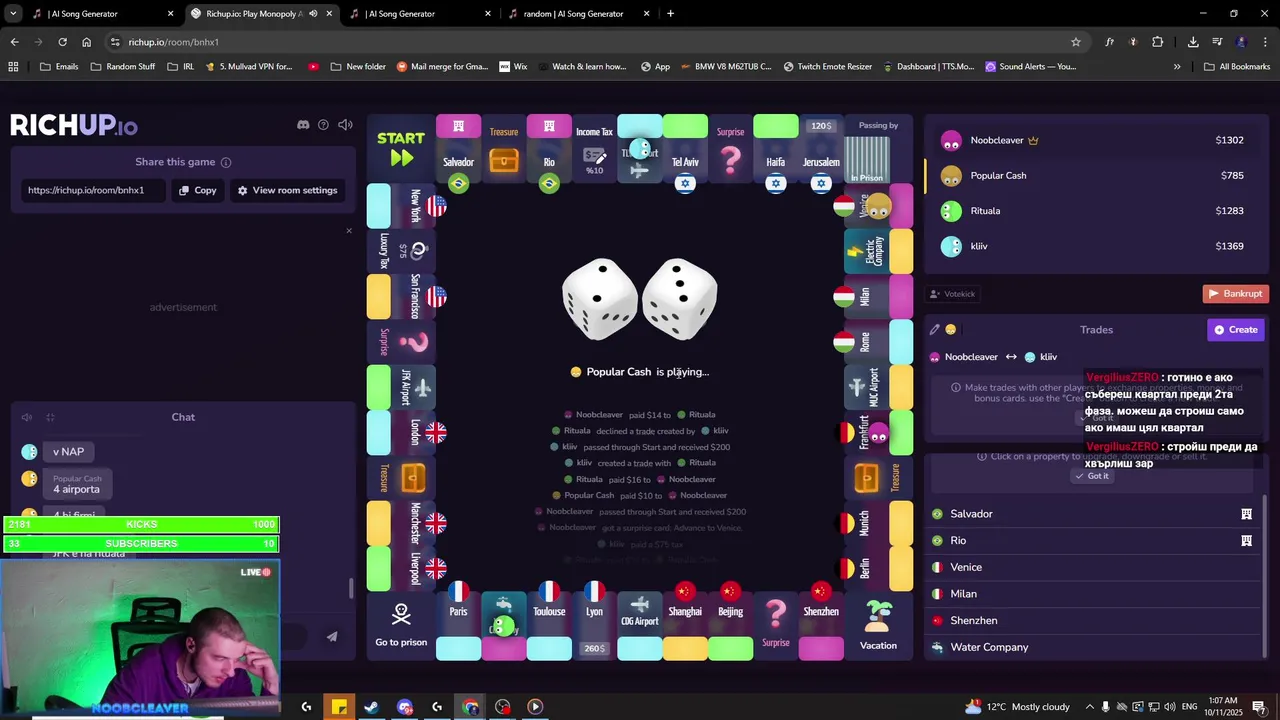1280x720 pixels.
Task: Click the left white die
Action: 600,298
